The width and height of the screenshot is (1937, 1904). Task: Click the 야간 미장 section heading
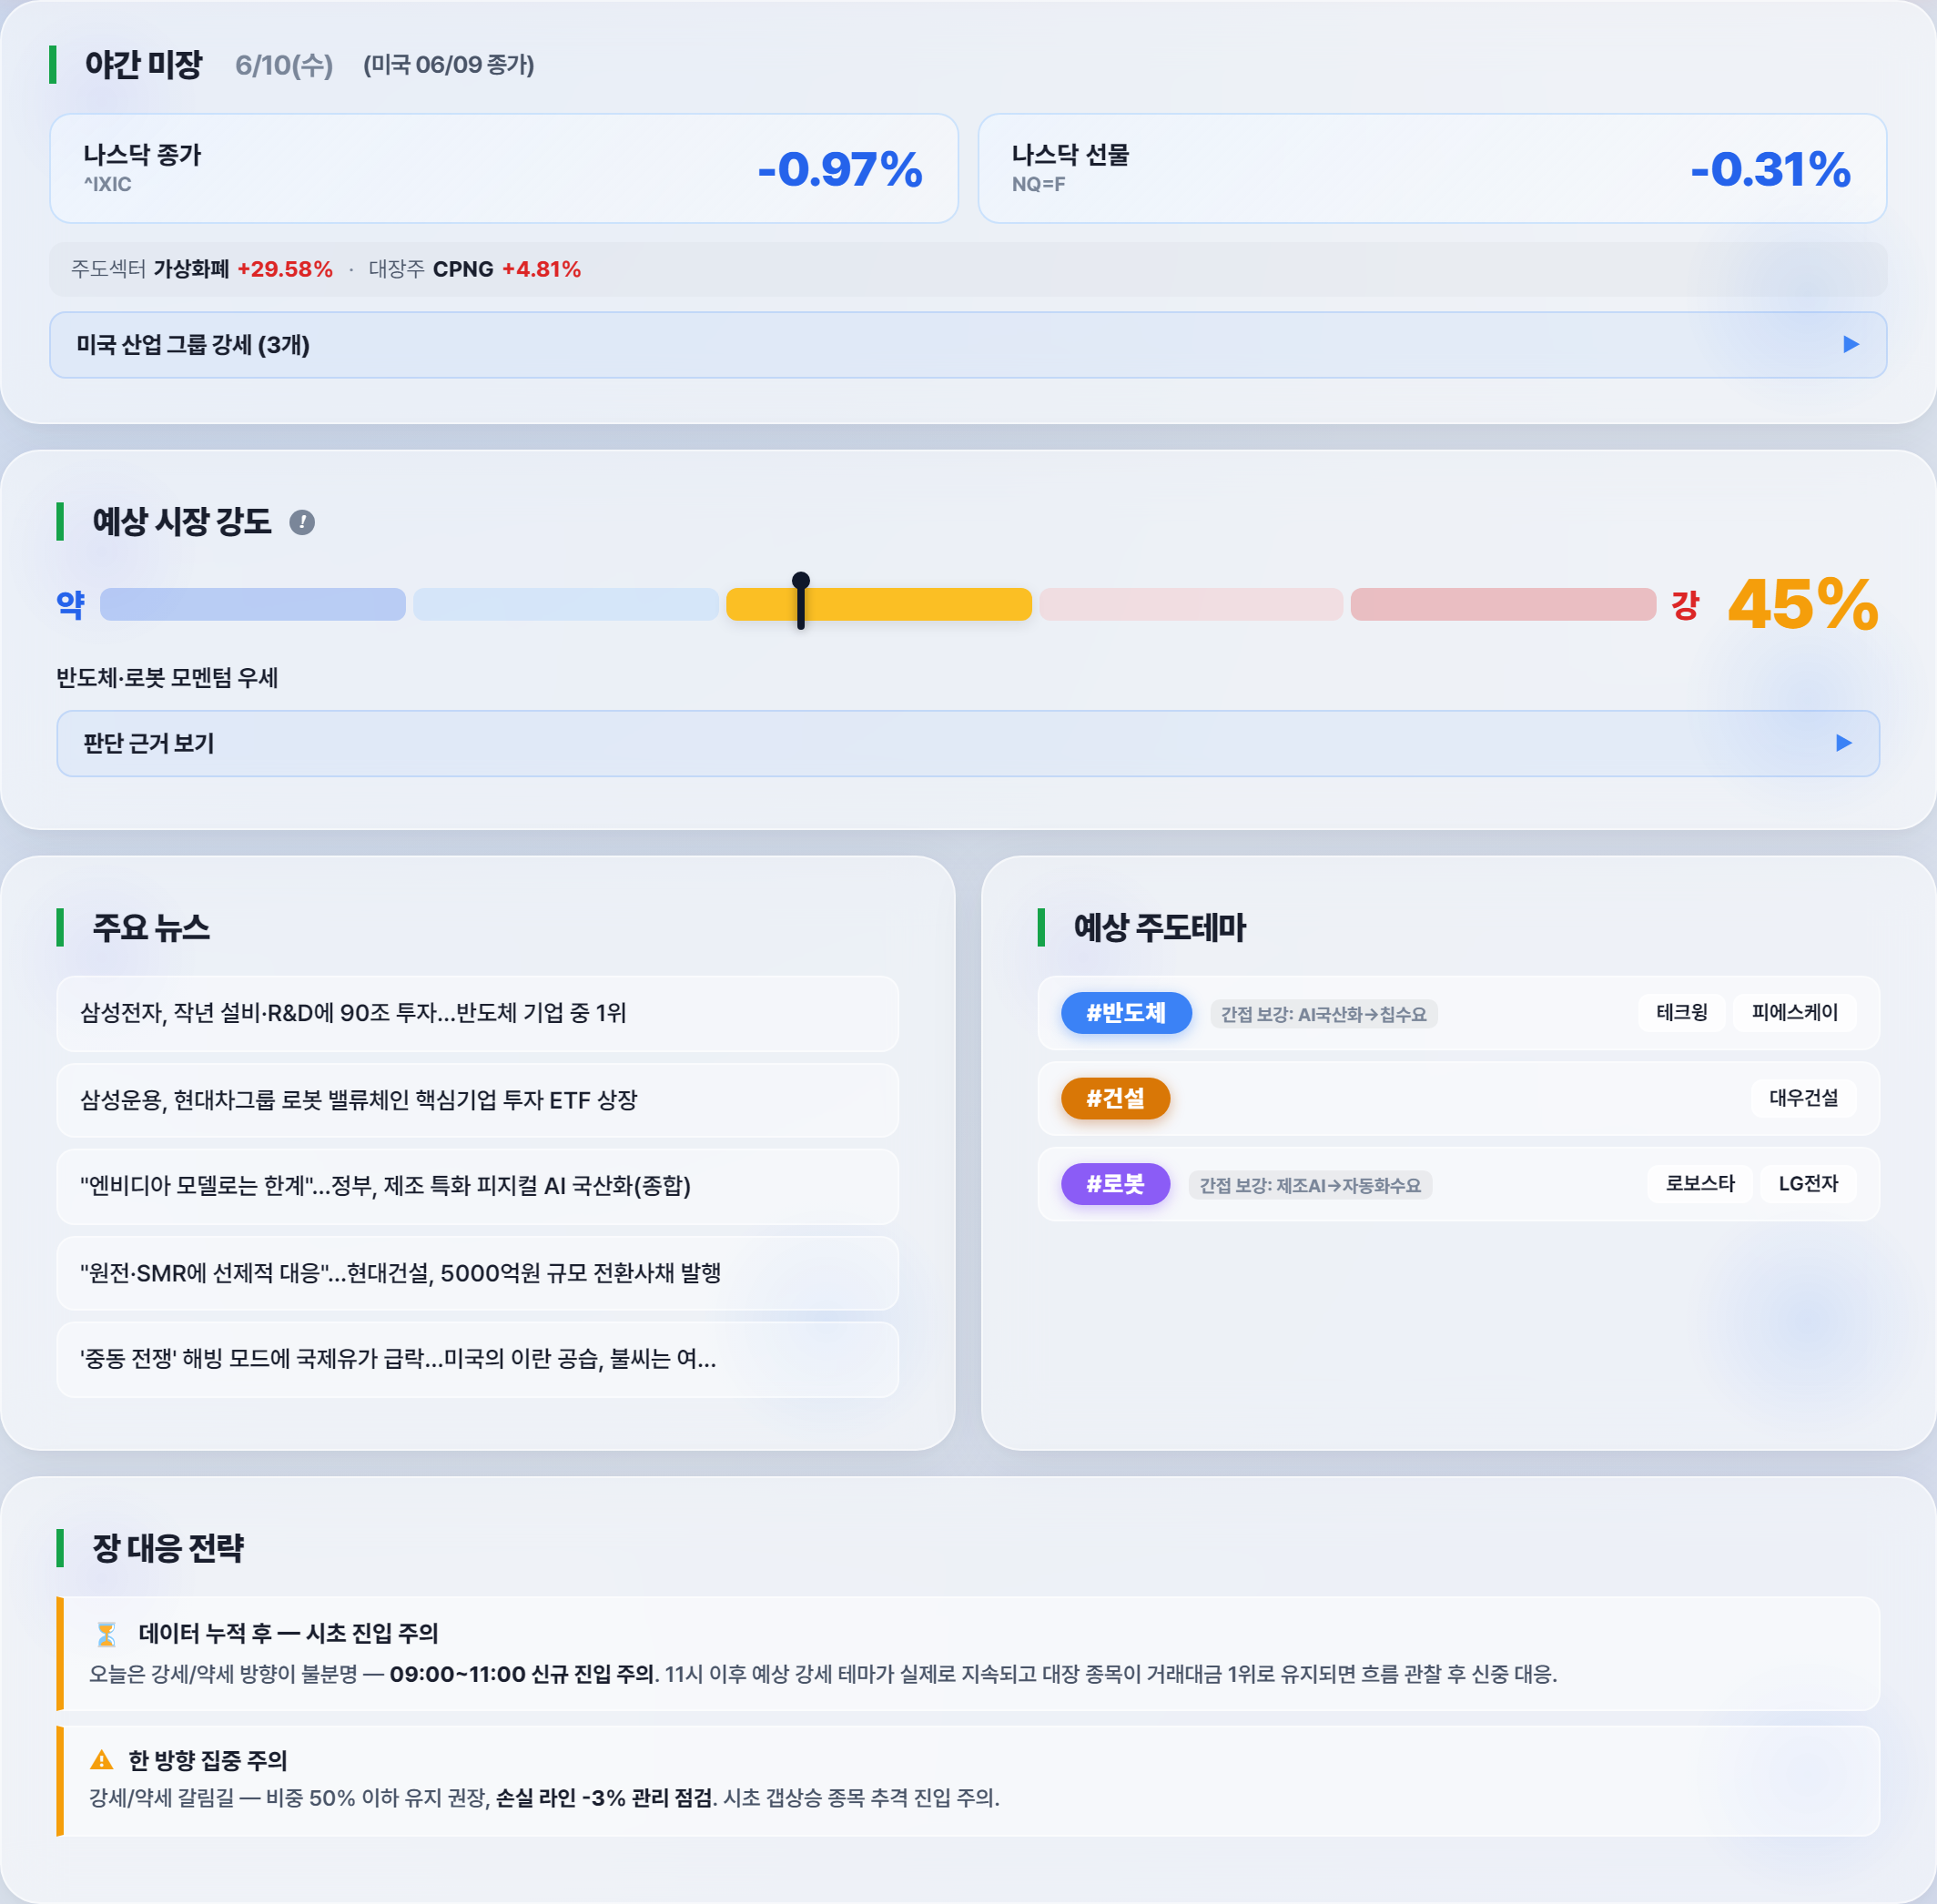(143, 65)
